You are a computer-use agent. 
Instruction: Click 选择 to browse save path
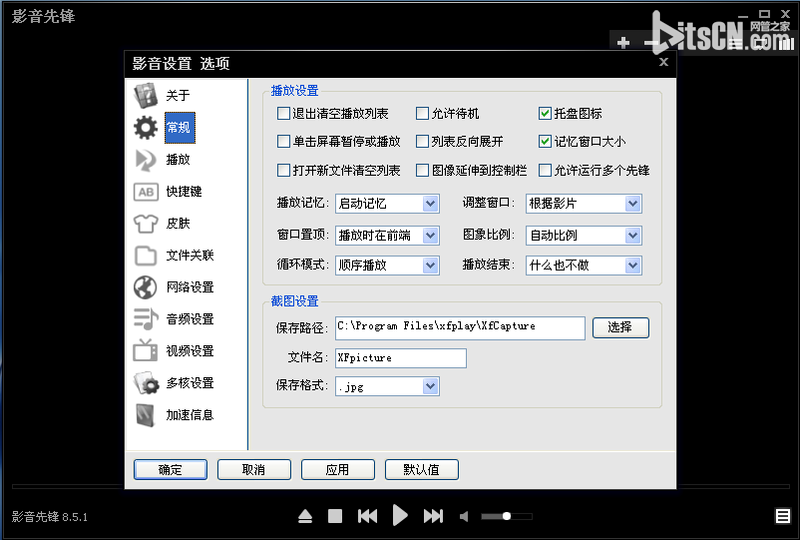[620, 328]
